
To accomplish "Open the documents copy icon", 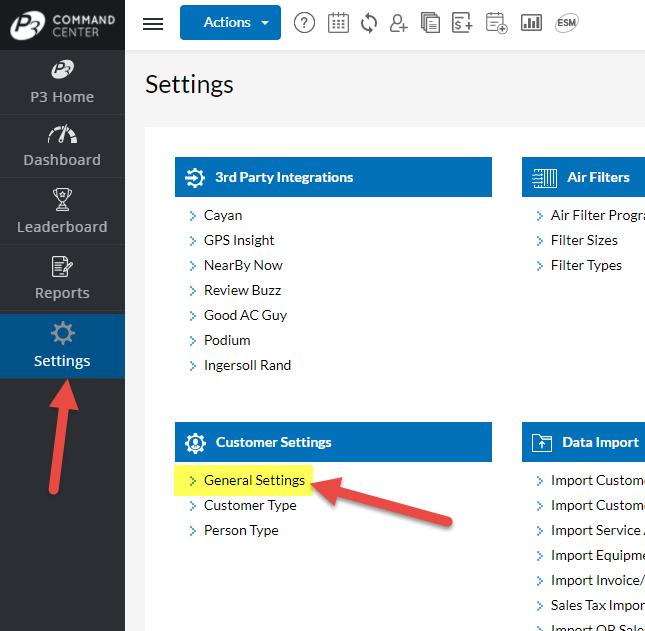I will click(430, 23).
